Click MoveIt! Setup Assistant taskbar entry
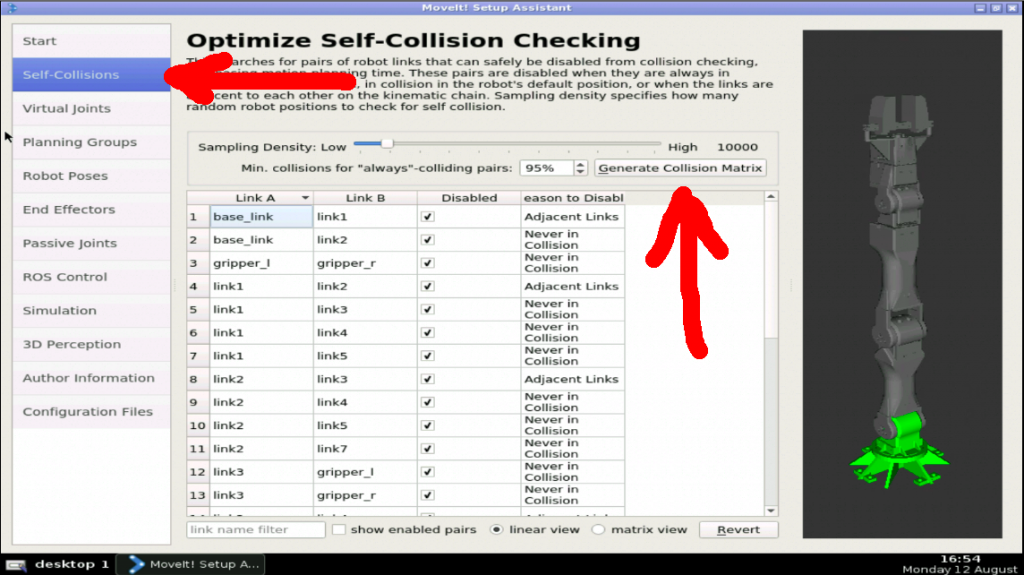The image size is (1024, 575). pos(191,565)
